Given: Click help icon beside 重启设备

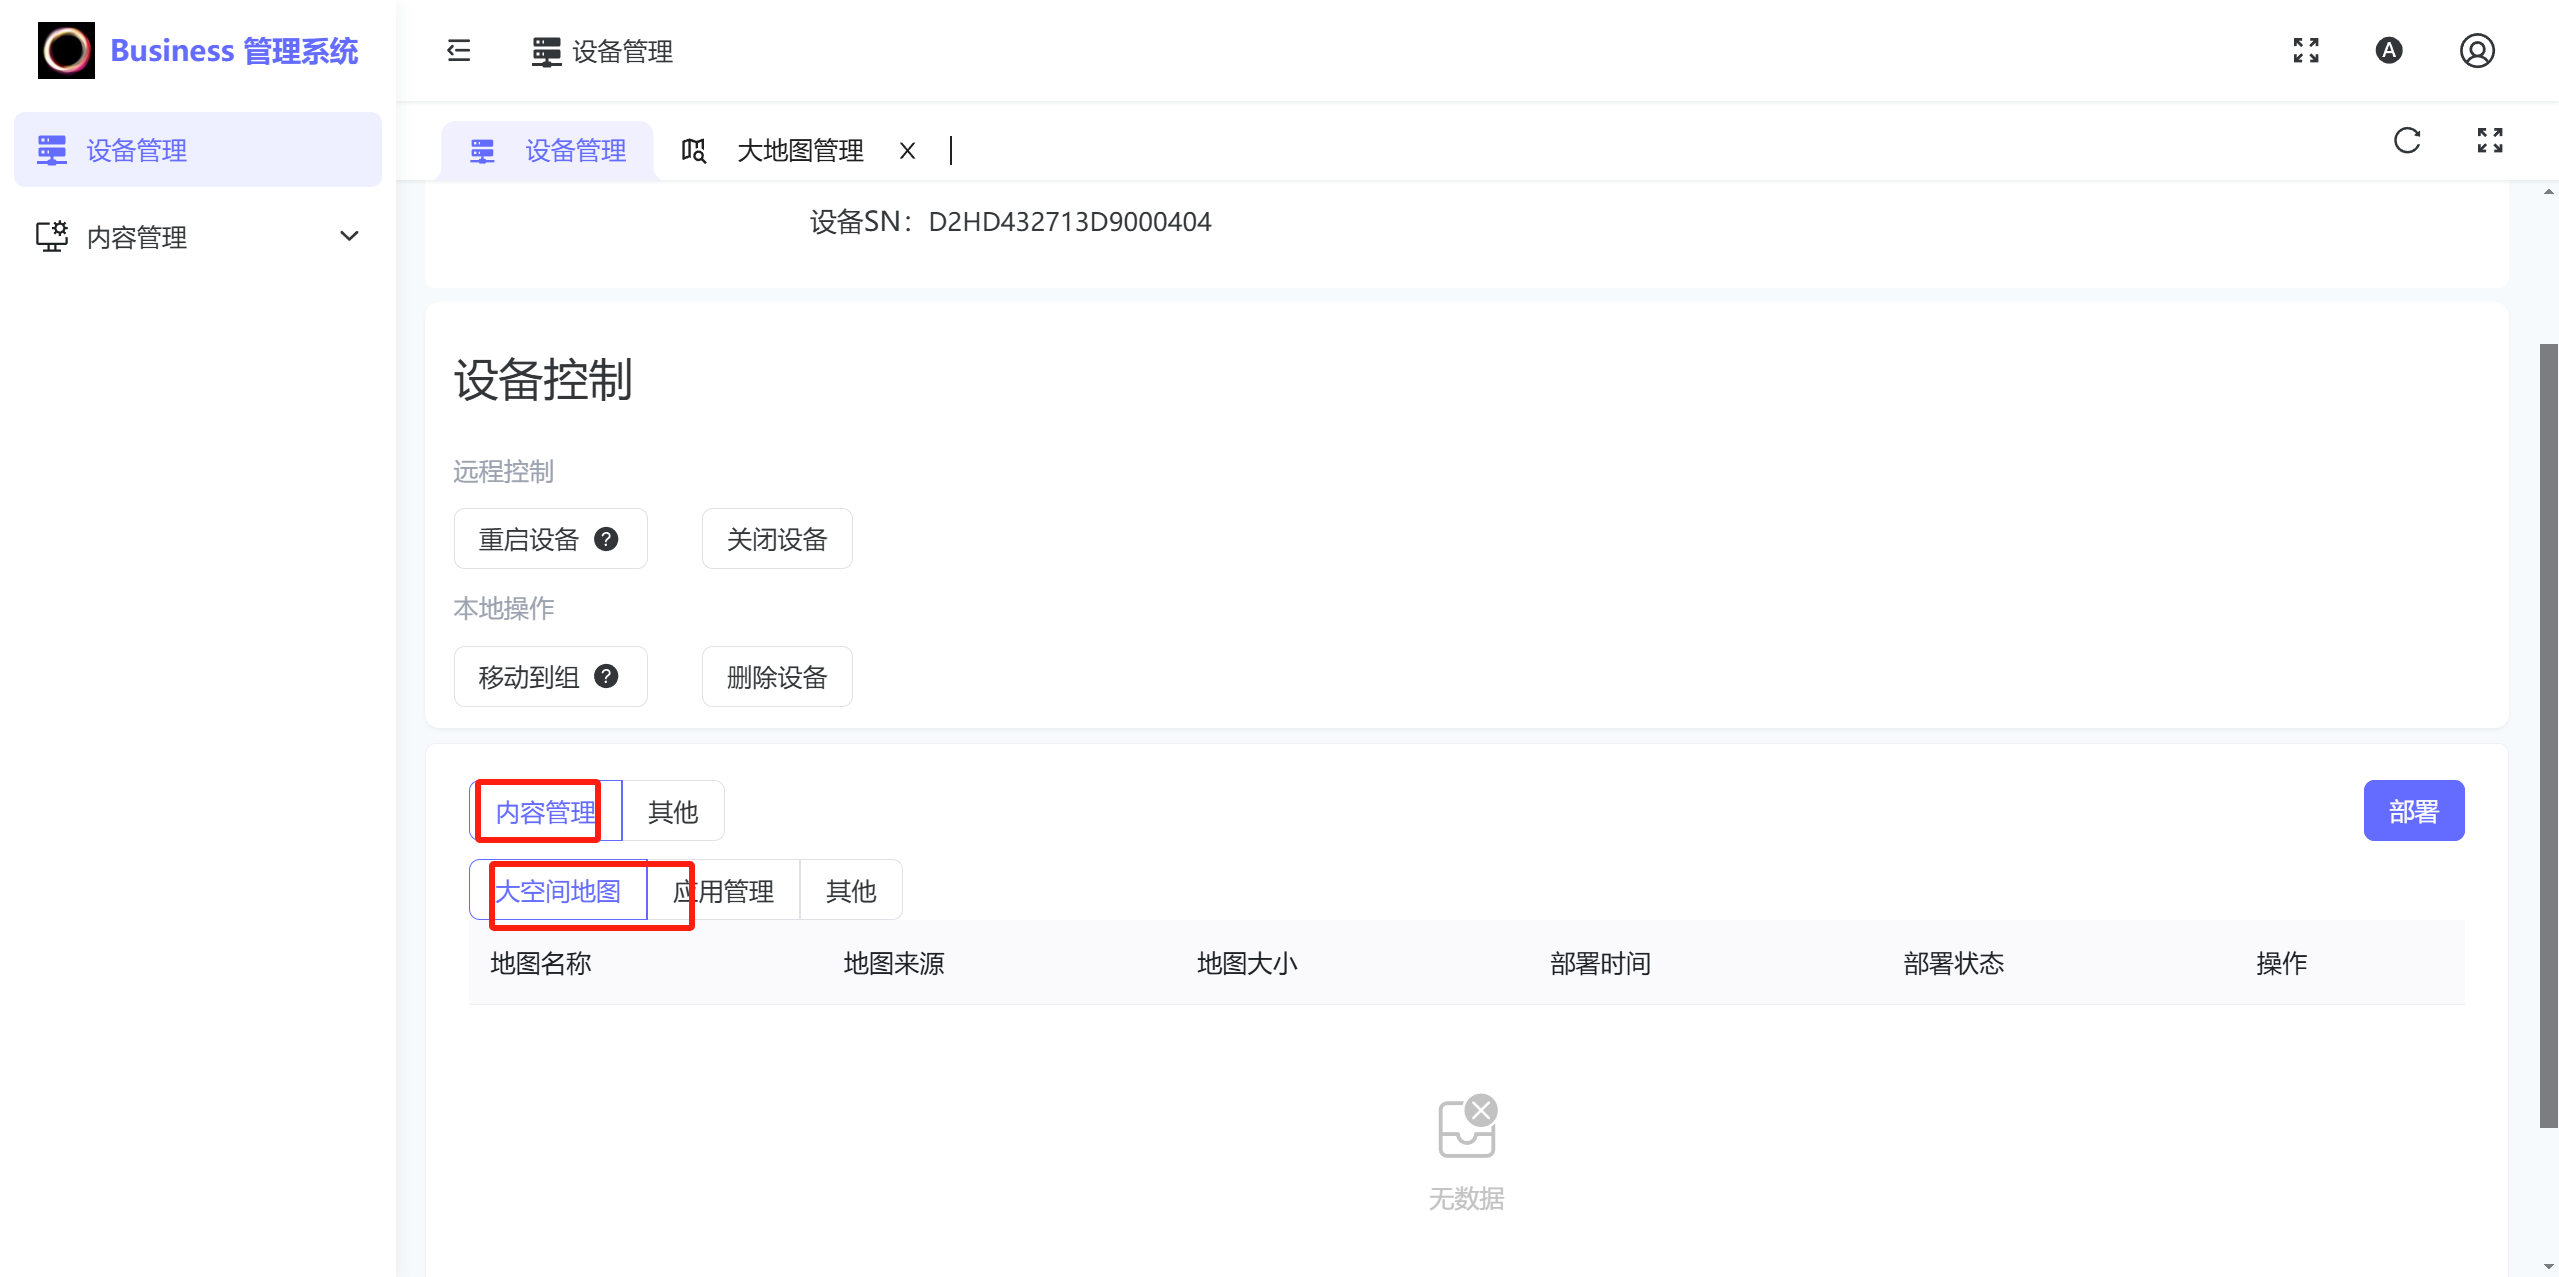Looking at the screenshot, I should click(x=606, y=540).
